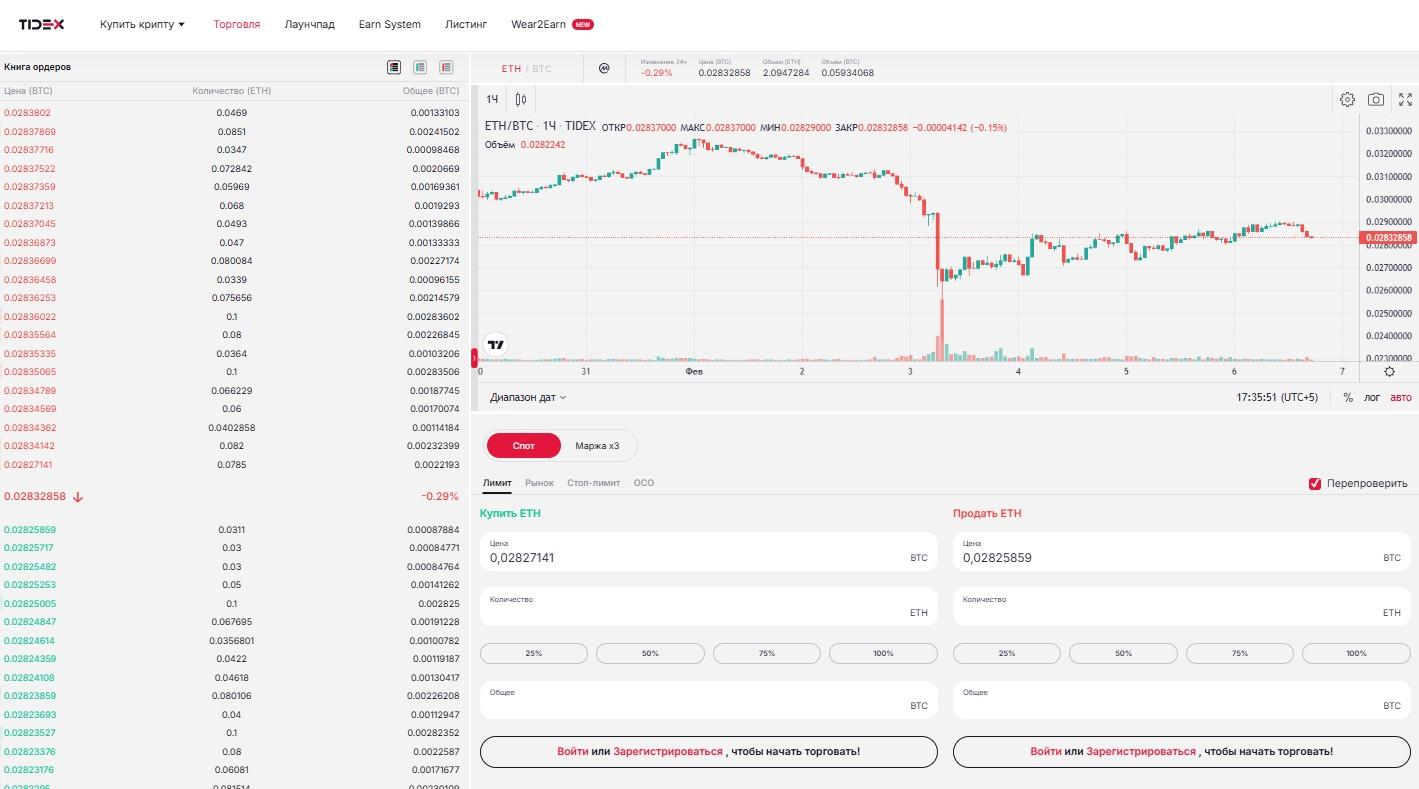The width and height of the screenshot is (1419, 789).
Task: Show combined buy and sell order book view
Action: pos(394,67)
